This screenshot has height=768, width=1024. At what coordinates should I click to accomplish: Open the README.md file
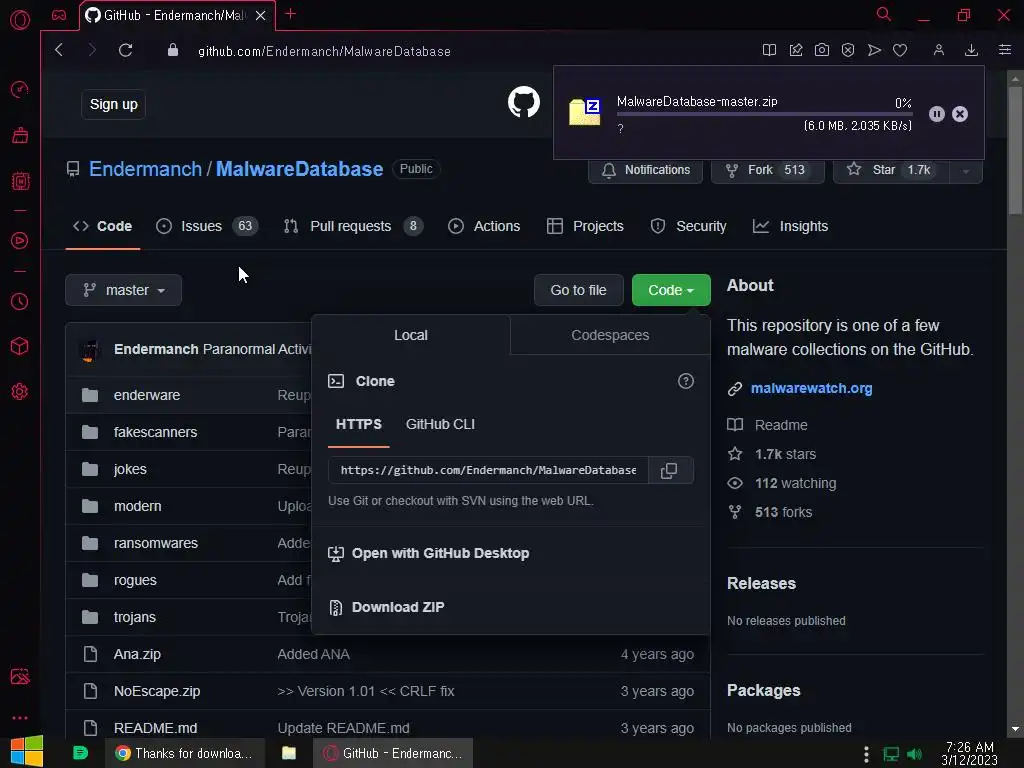point(155,728)
